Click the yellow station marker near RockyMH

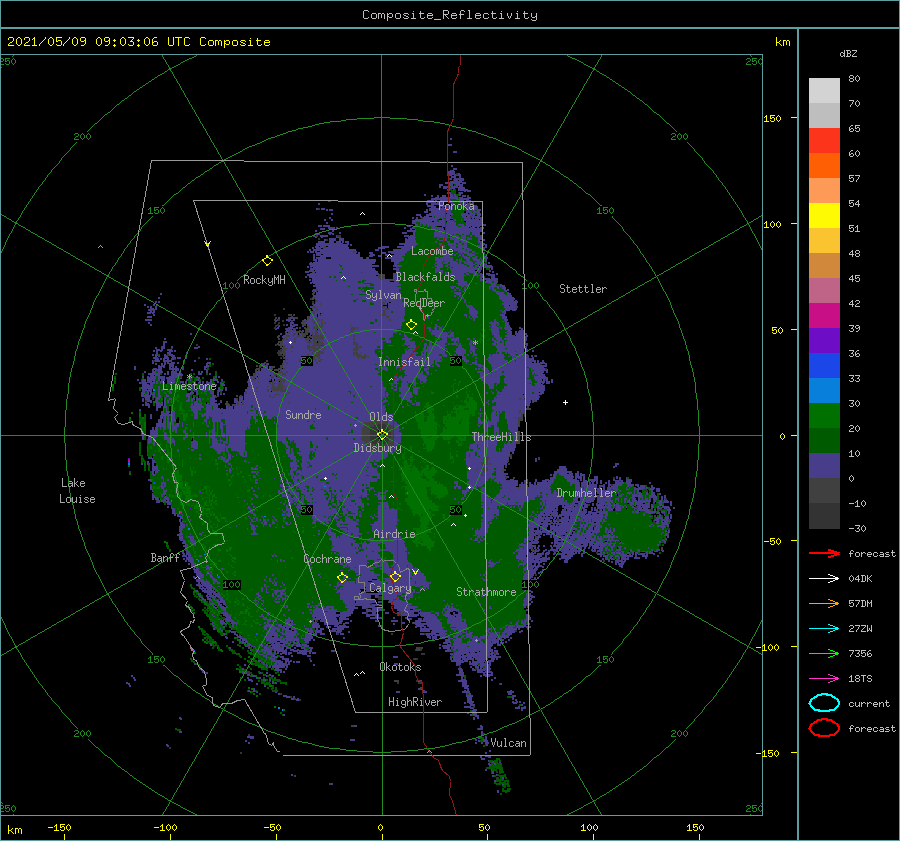267,261
